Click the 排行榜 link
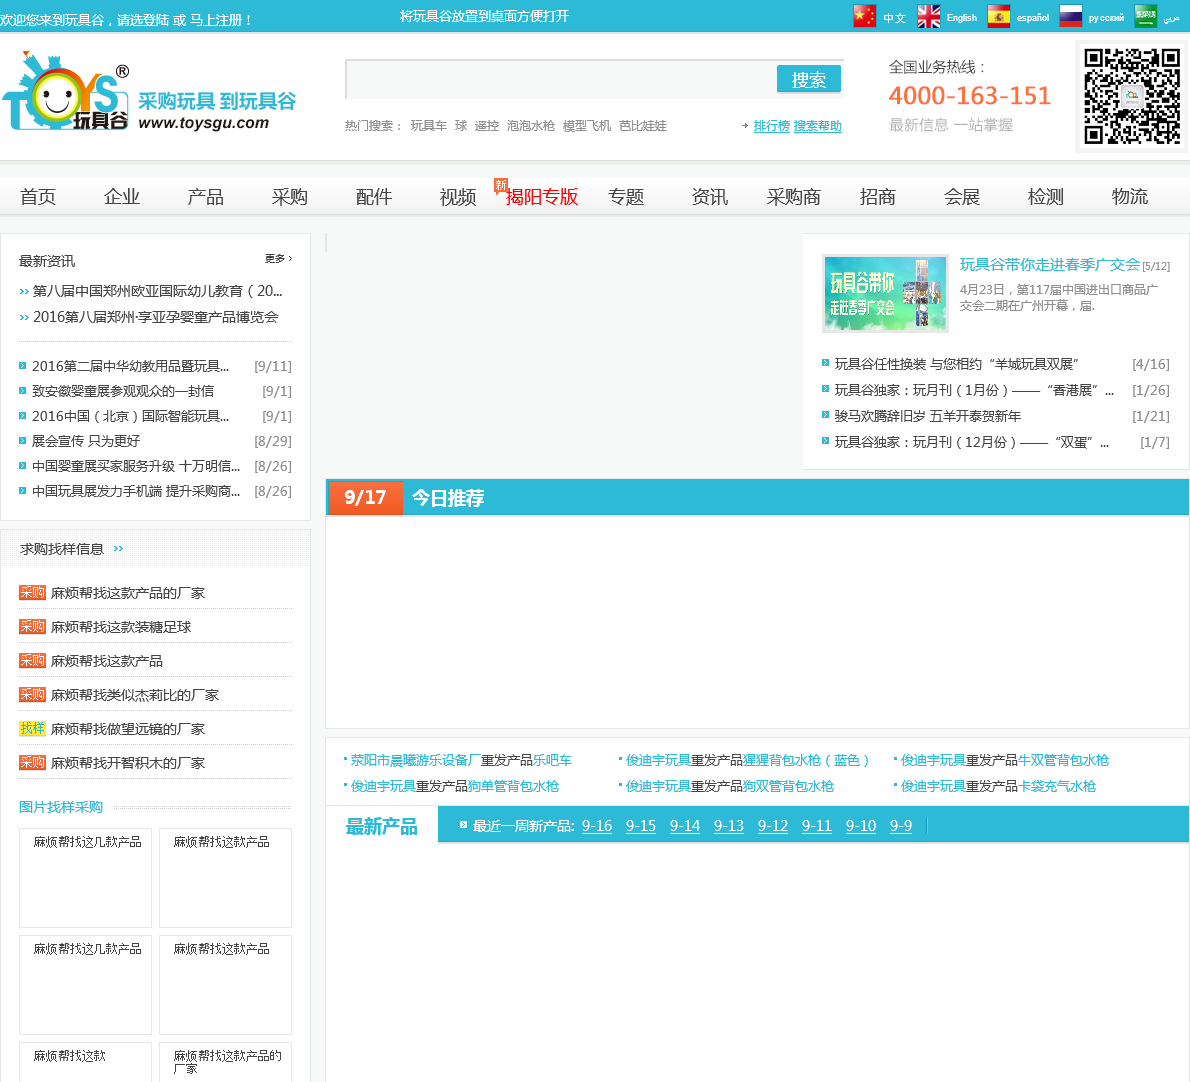1190x1082 pixels. coord(771,126)
